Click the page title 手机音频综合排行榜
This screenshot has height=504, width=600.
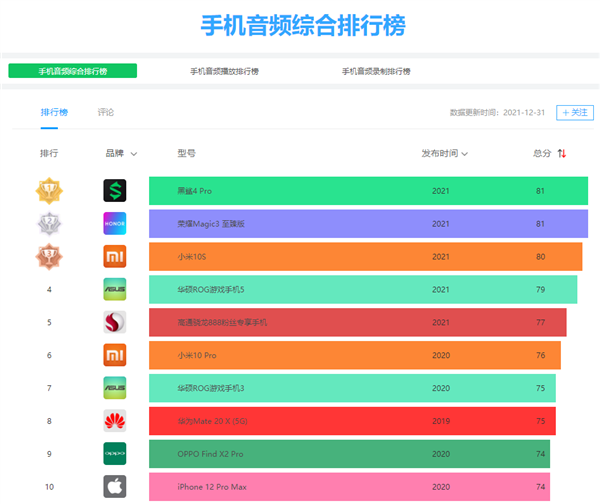(303, 26)
